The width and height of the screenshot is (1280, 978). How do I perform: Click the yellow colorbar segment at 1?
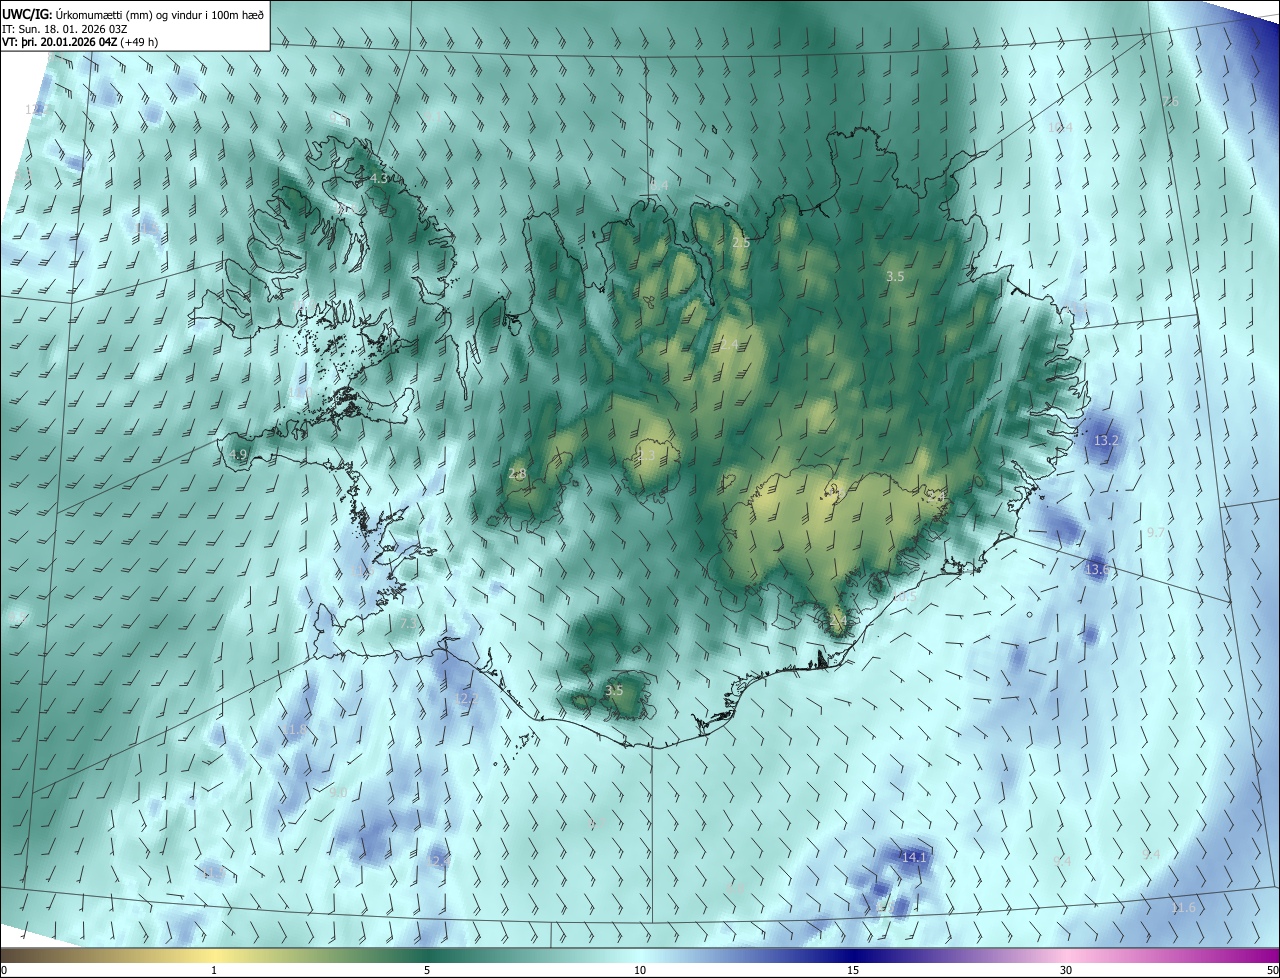tap(214, 956)
